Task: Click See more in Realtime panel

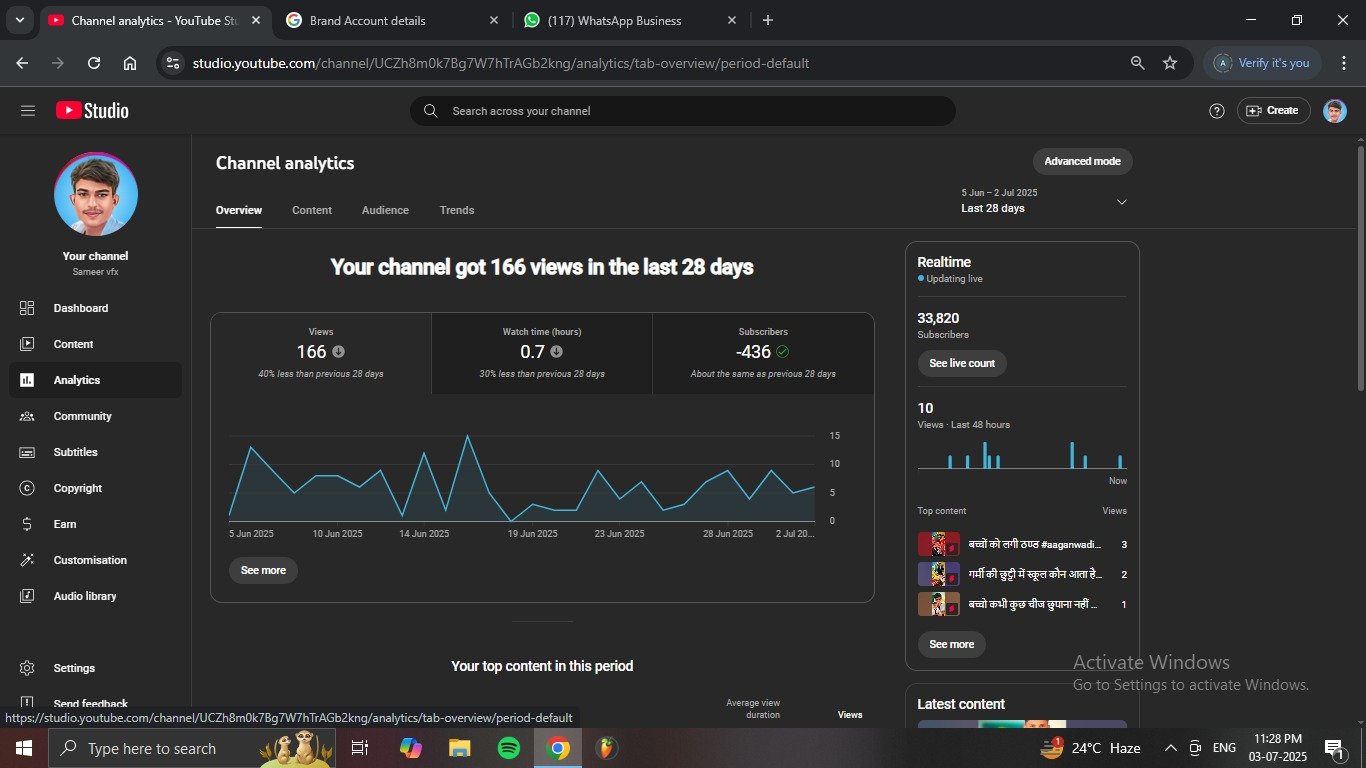Action: [x=952, y=644]
